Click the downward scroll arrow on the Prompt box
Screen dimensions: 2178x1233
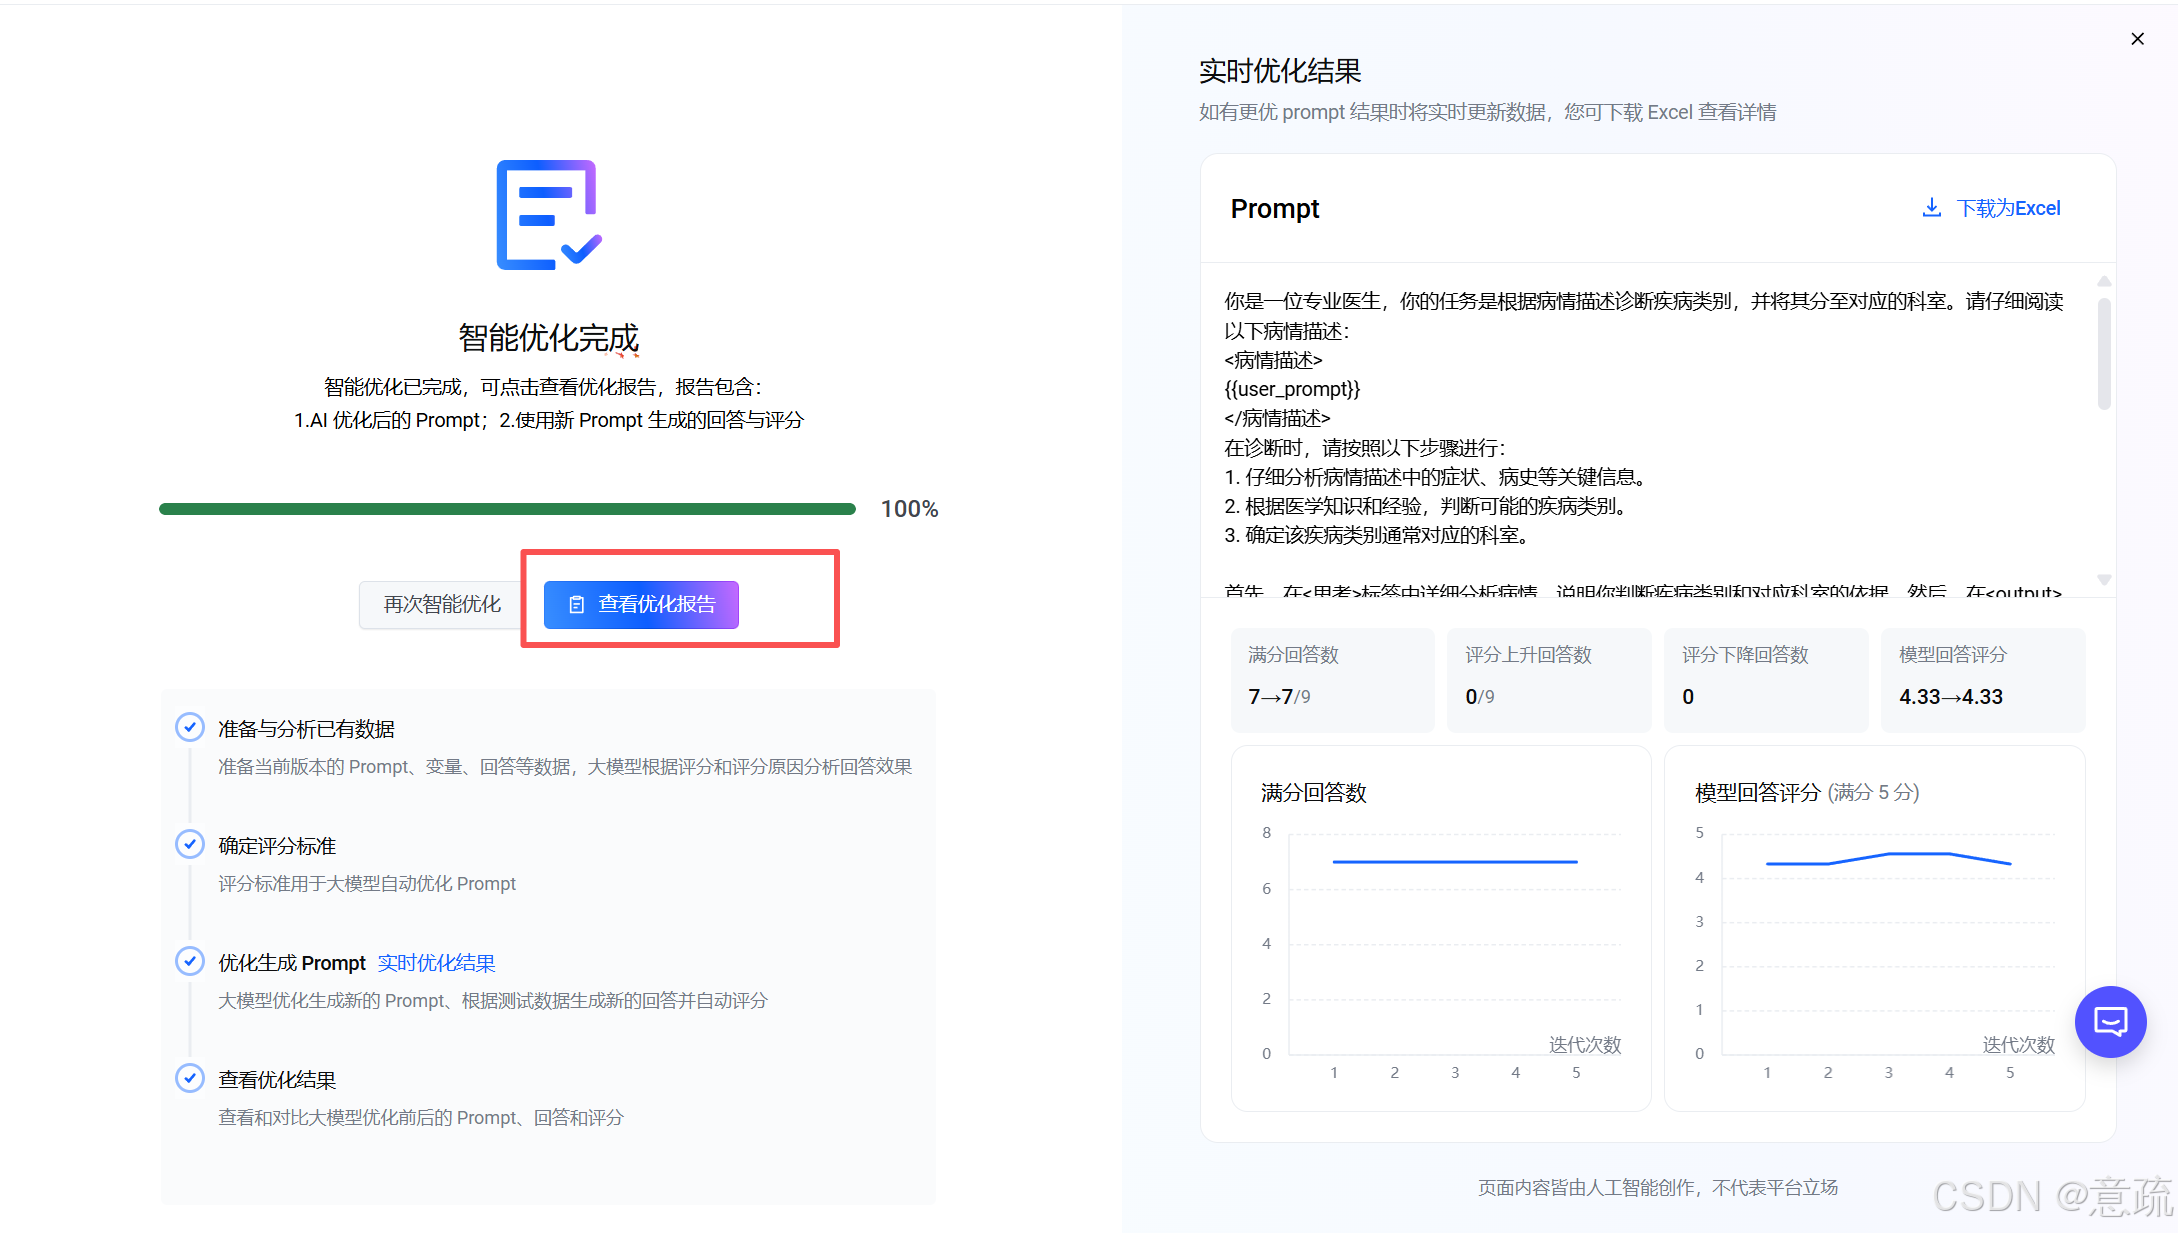(x=2104, y=580)
